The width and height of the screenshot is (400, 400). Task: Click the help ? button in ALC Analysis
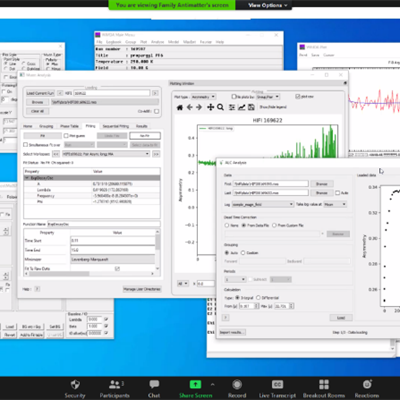coord(226,318)
